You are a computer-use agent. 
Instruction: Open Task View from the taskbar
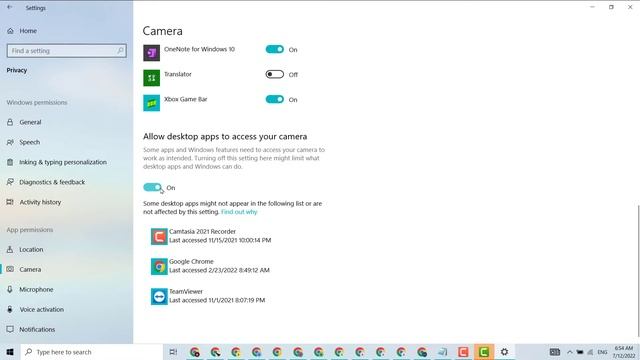click(173, 352)
